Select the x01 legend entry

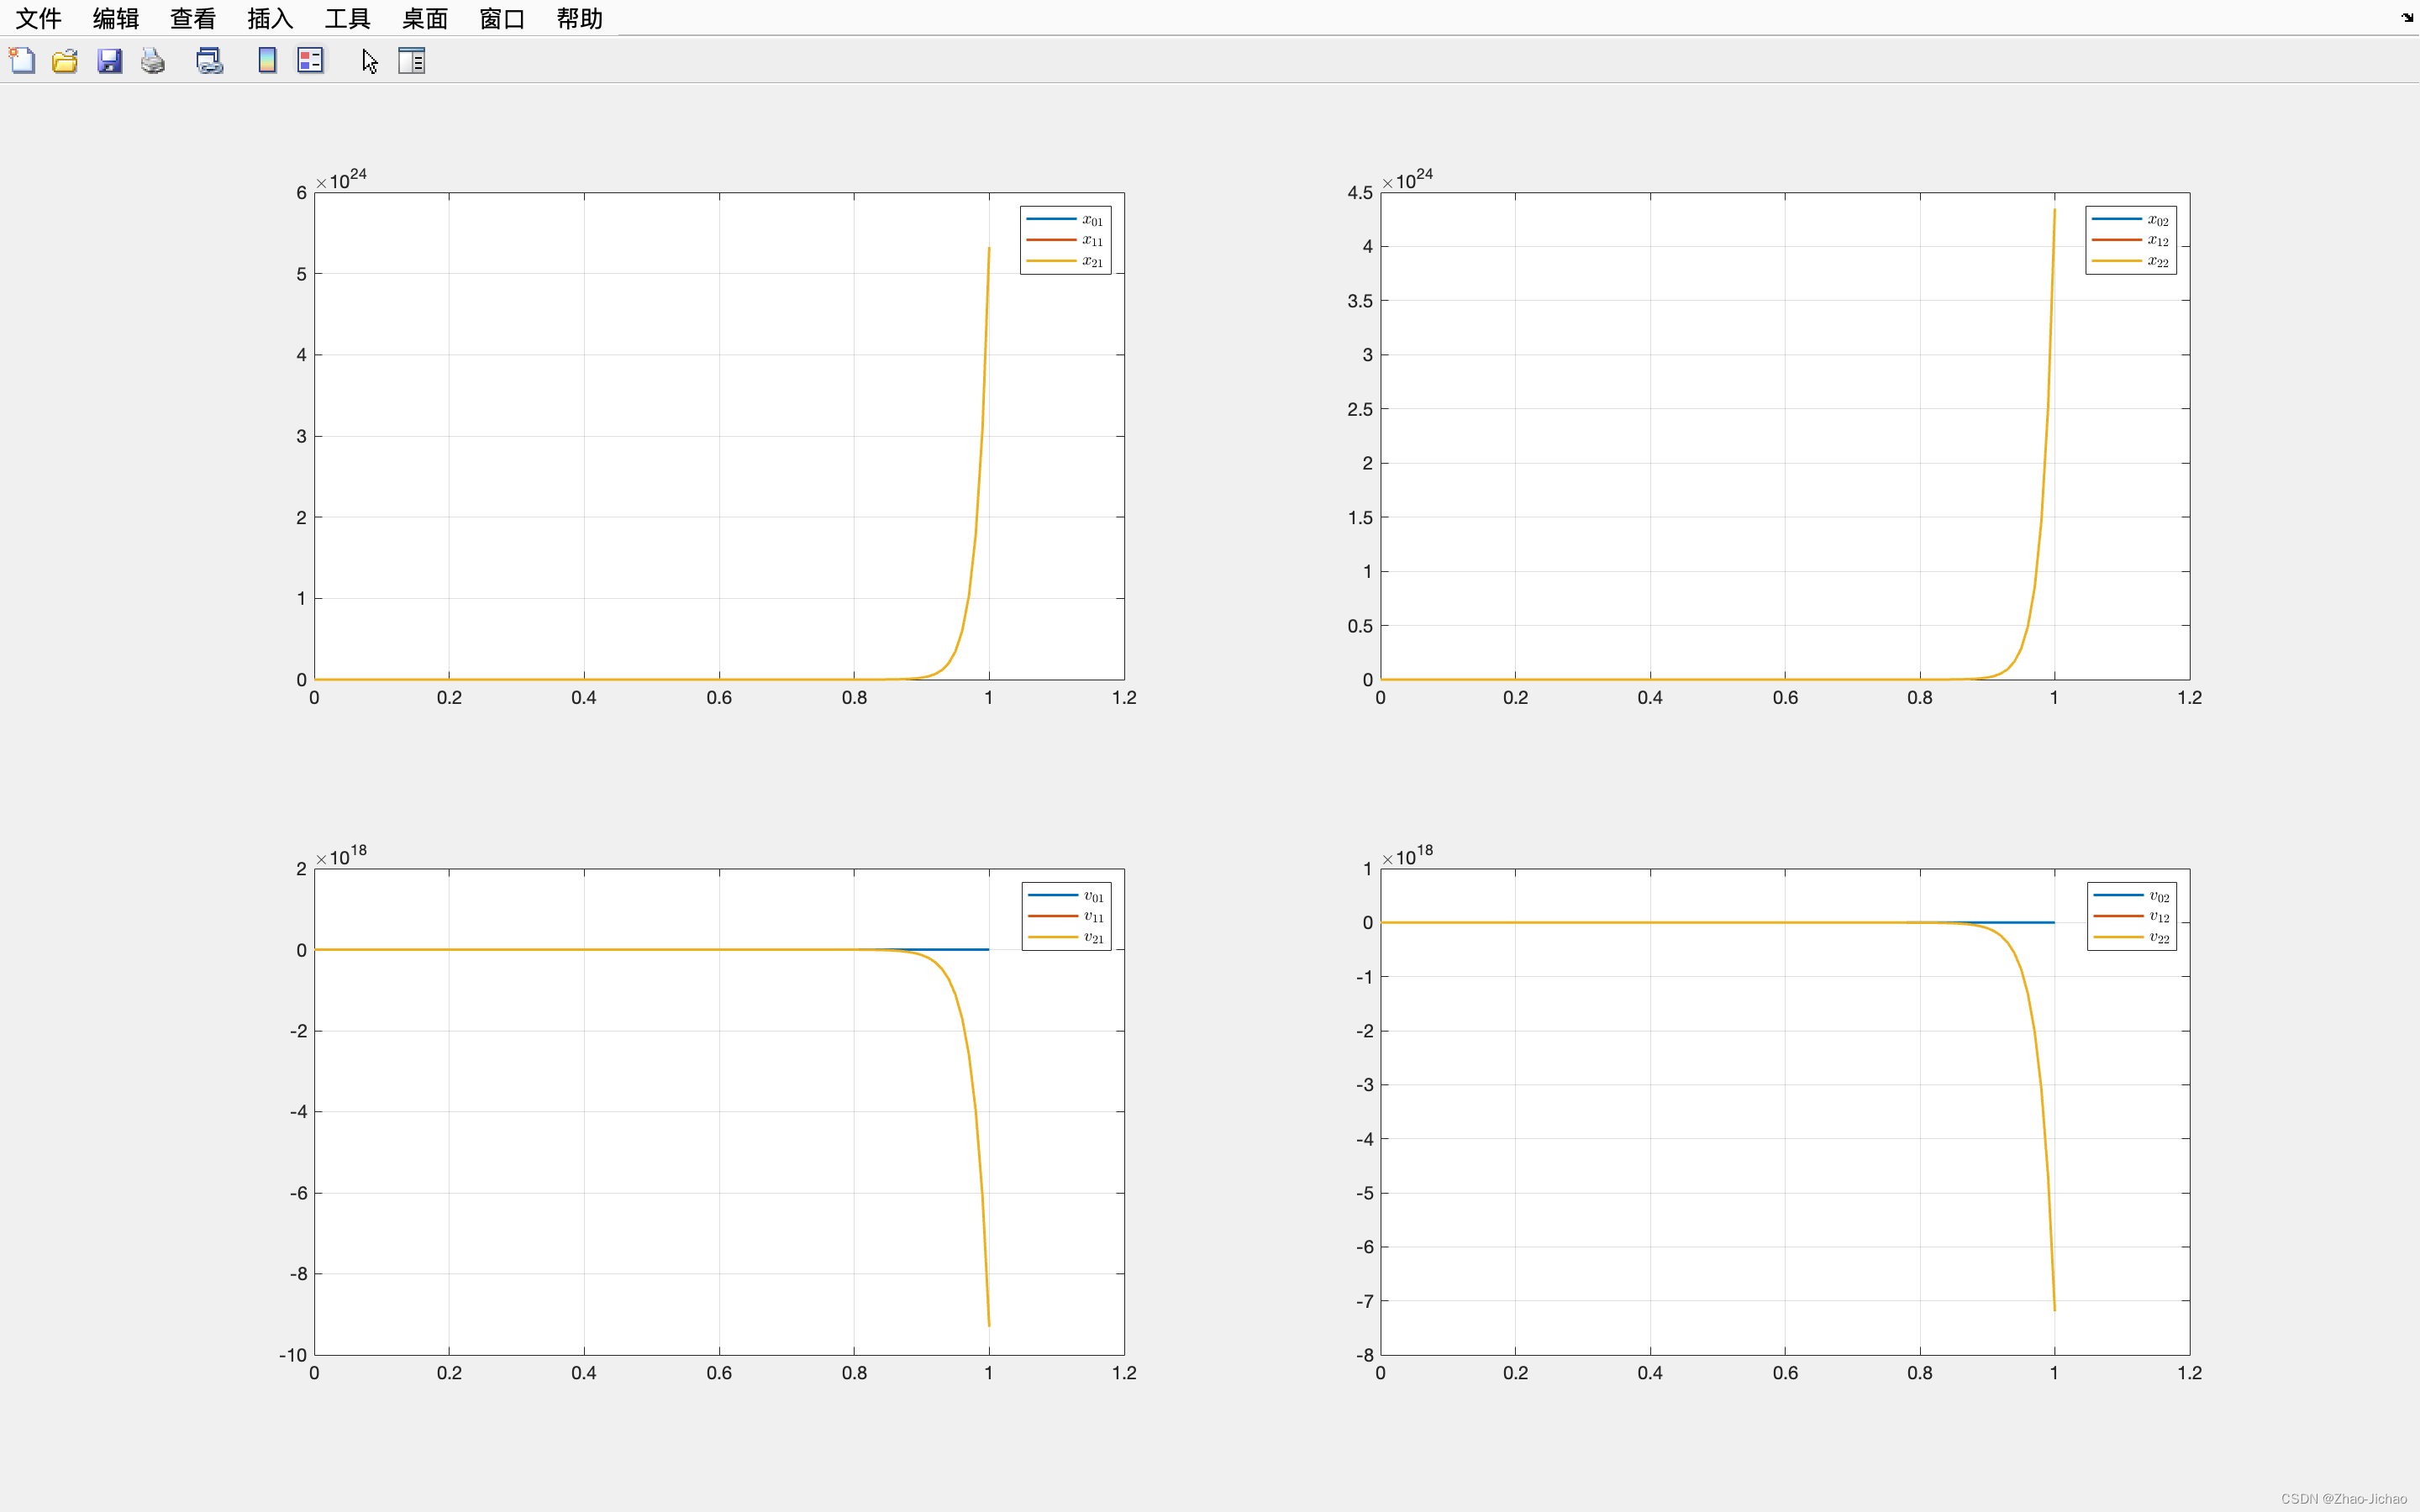tap(1065, 219)
